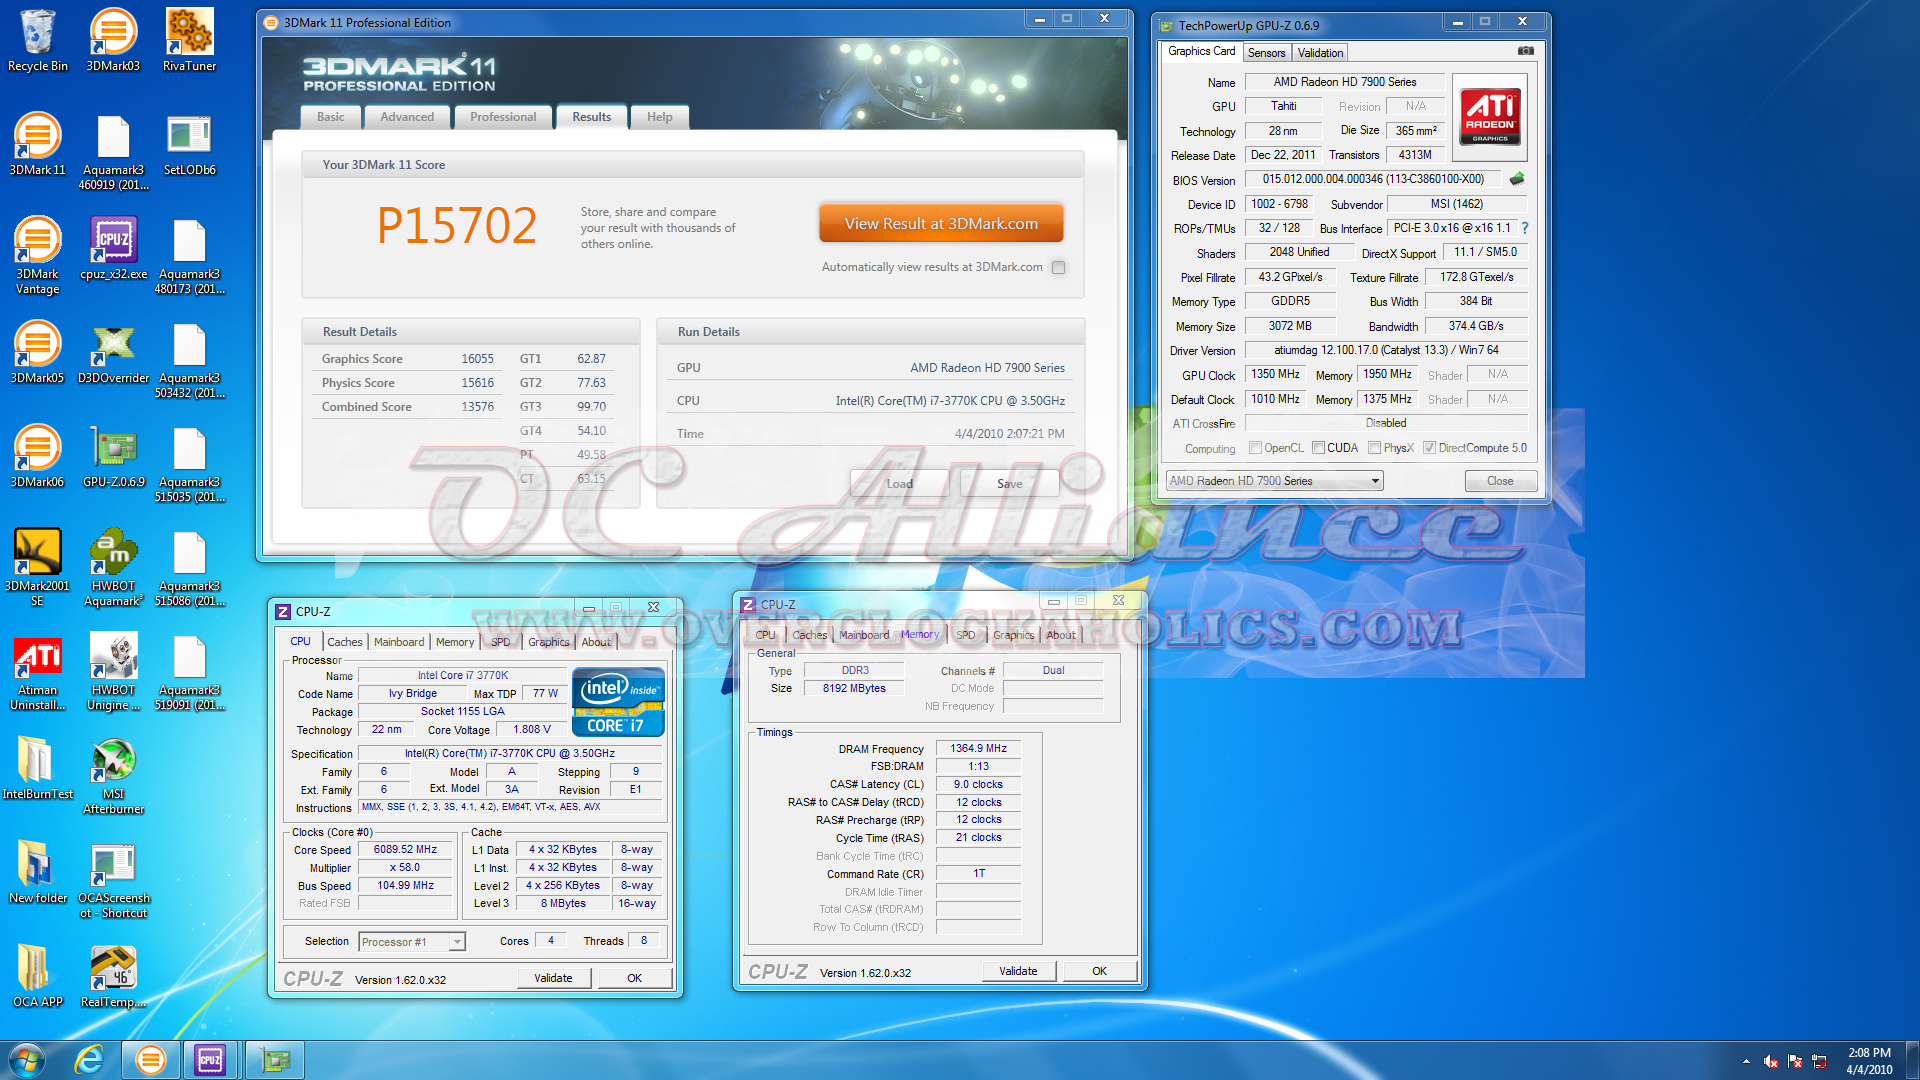Click the bus interface question mark icon
This screenshot has height=1080, width=1920.
click(x=1525, y=228)
